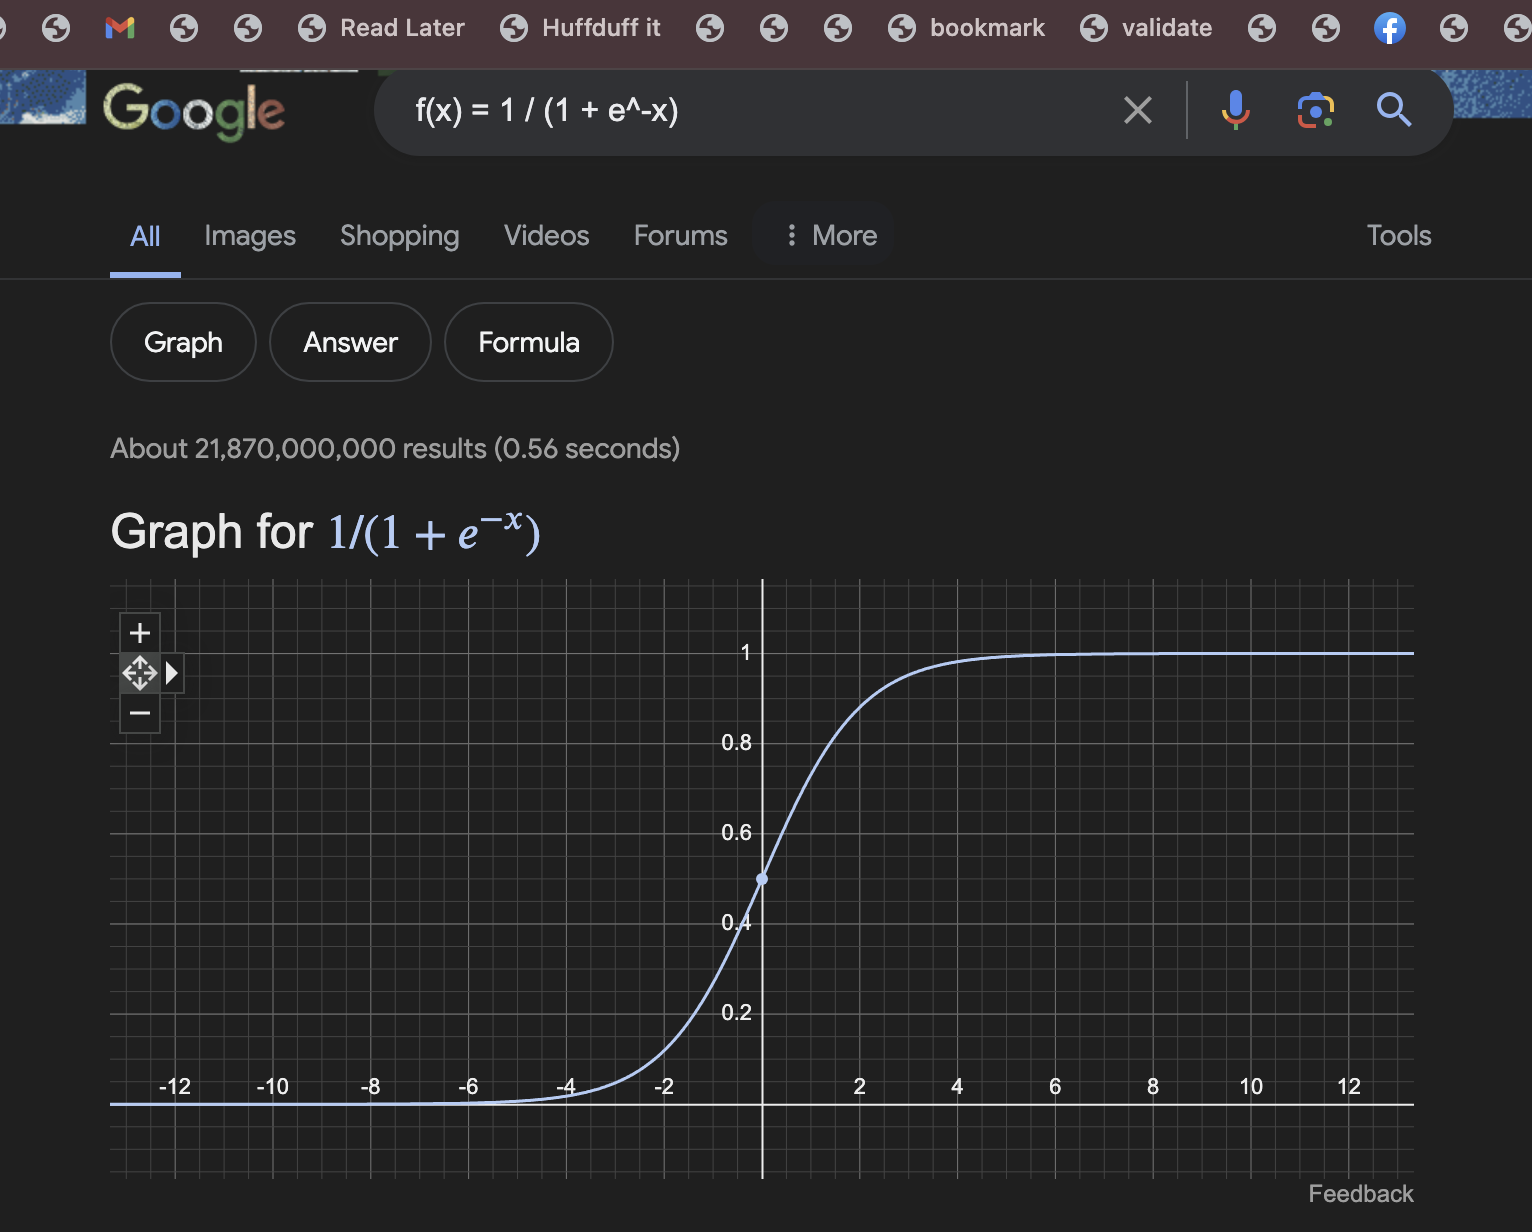Viewport: 1532px width, 1232px height.
Task: Select the Formula chip
Action: pyautogui.click(x=528, y=343)
